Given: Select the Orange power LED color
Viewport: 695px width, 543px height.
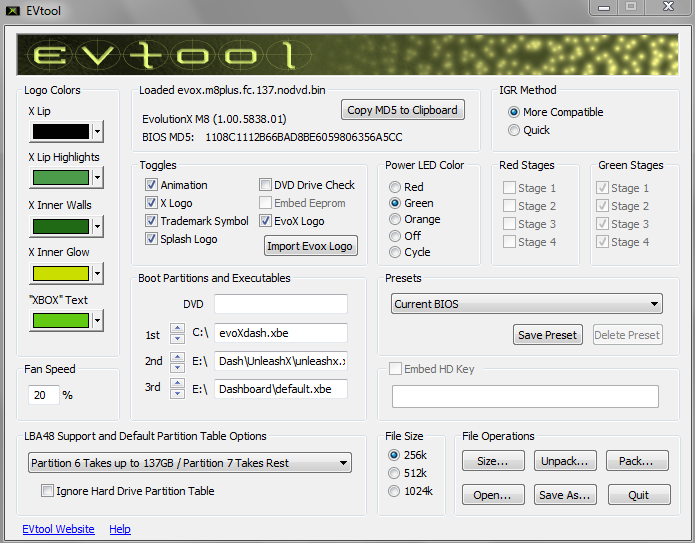Looking at the screenshot, I should (396, 219).
